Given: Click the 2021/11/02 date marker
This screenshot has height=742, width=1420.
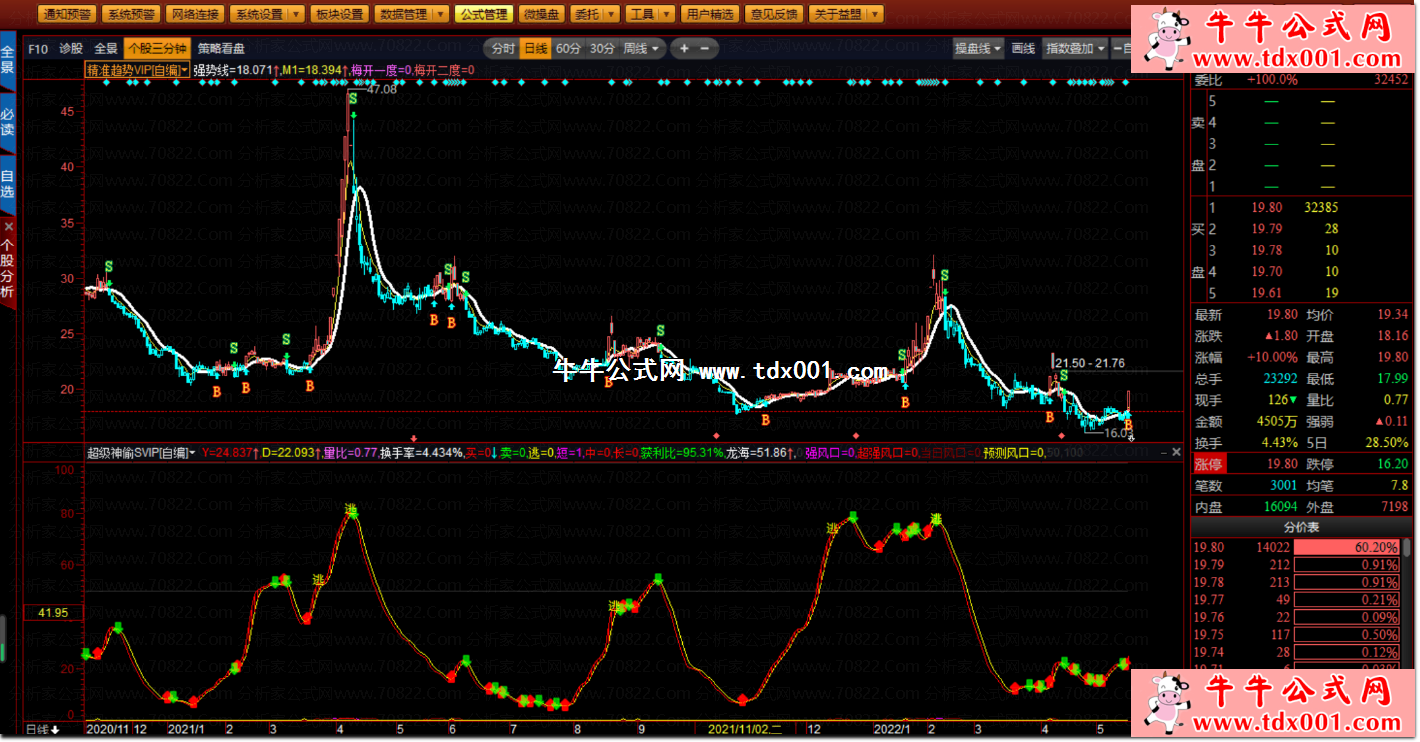Looking at the screenshot, I should click(745, 729).
